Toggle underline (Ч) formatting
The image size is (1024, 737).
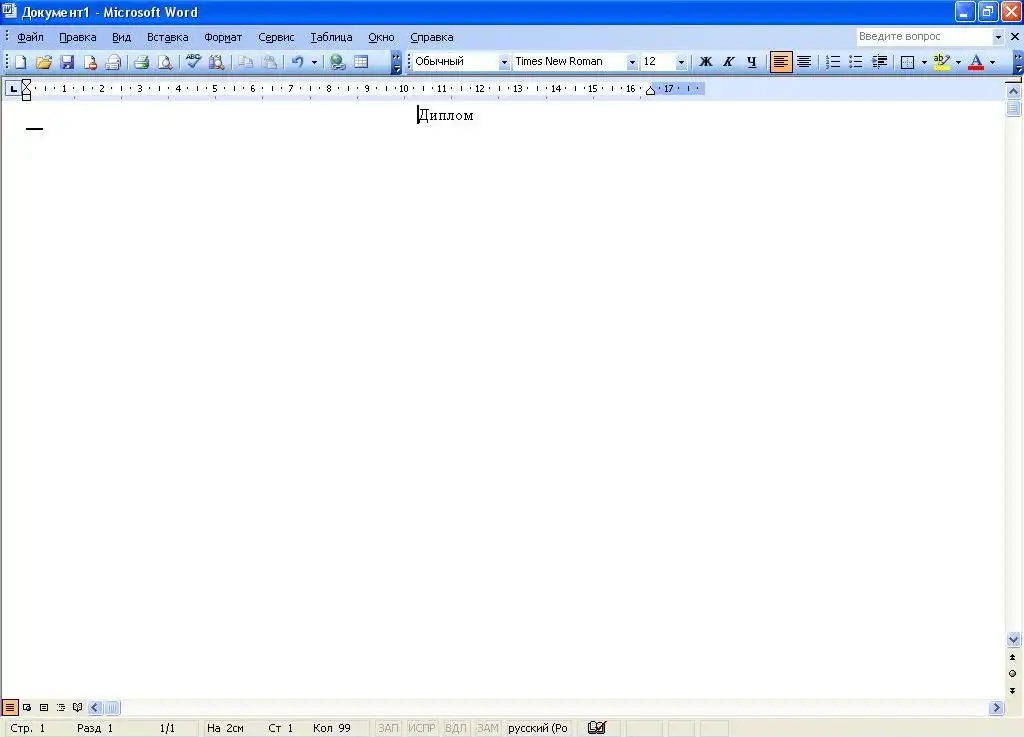[751, 62]
